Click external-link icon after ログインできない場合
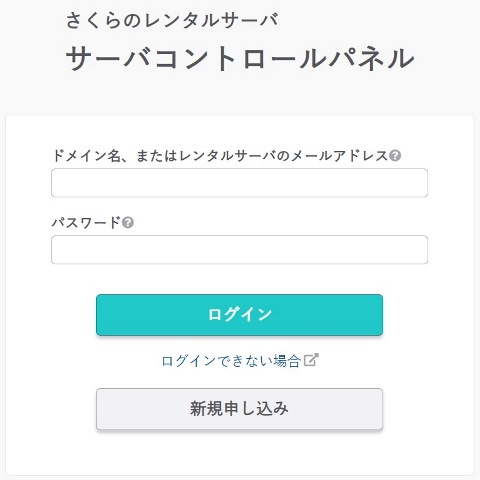This screenshot has width=480, height=480. pyautogui.click(x=311, y=360)
